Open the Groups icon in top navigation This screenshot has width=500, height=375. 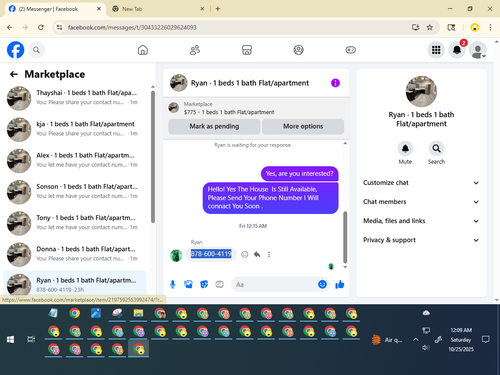(x=298, y=50)
